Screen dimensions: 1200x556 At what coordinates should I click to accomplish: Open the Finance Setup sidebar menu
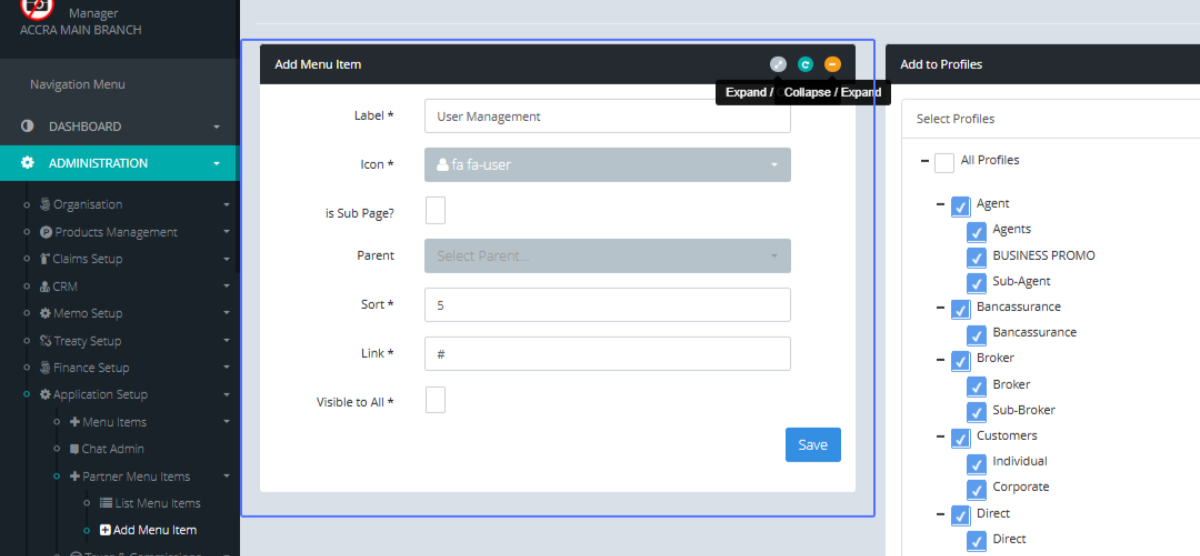tap(91, 368)
